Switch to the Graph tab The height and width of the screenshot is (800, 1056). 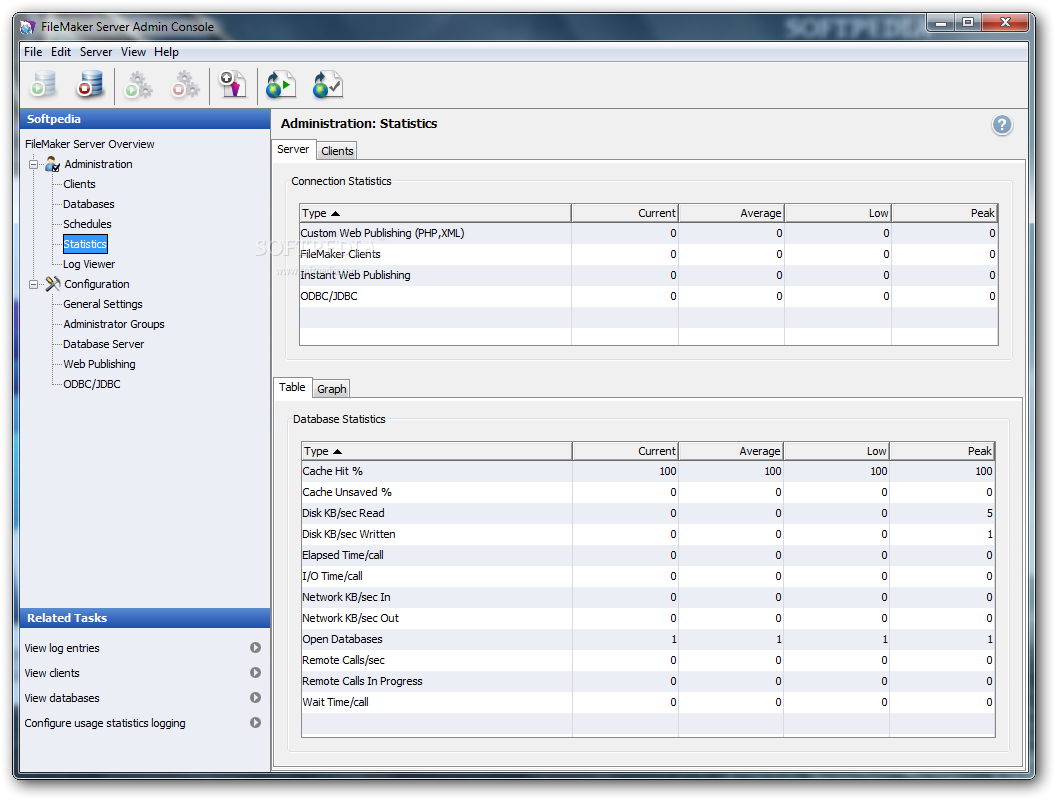331,389
